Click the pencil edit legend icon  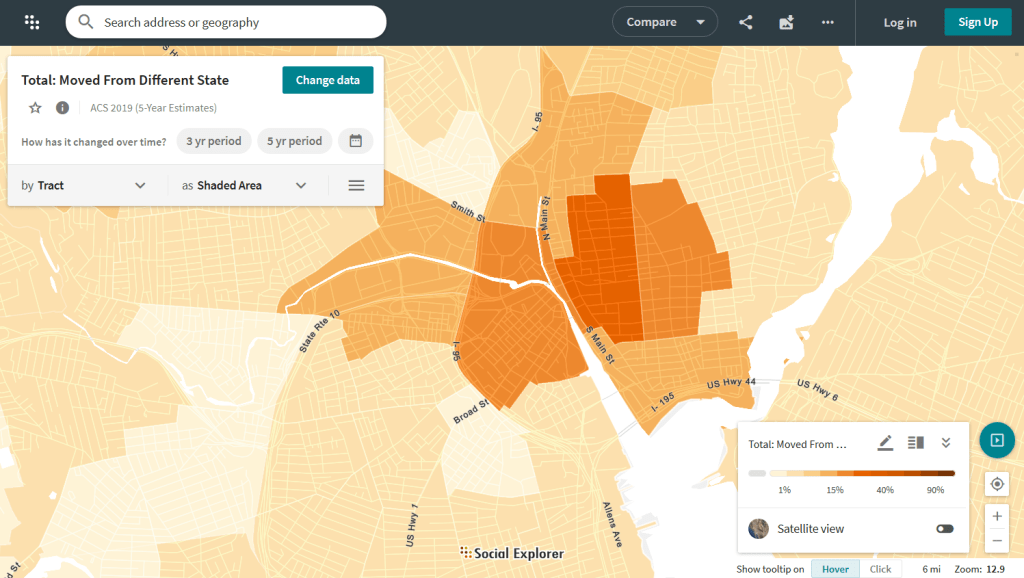click(x=885, y=443)
